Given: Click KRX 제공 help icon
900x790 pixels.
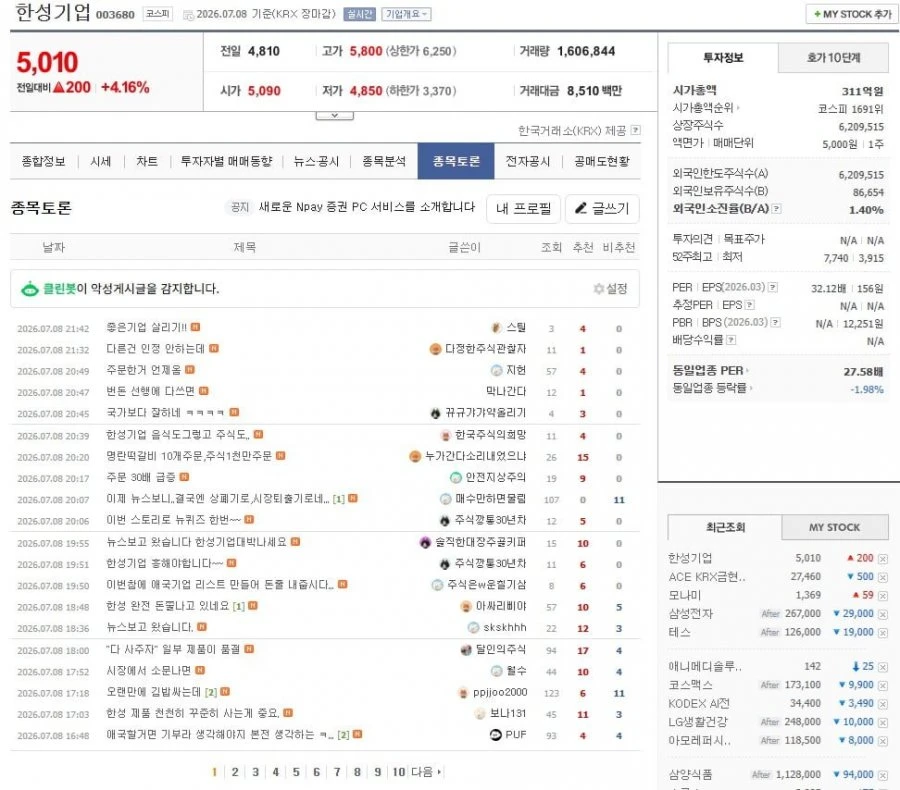Looking at the screenshot, I should pos(635,130).
